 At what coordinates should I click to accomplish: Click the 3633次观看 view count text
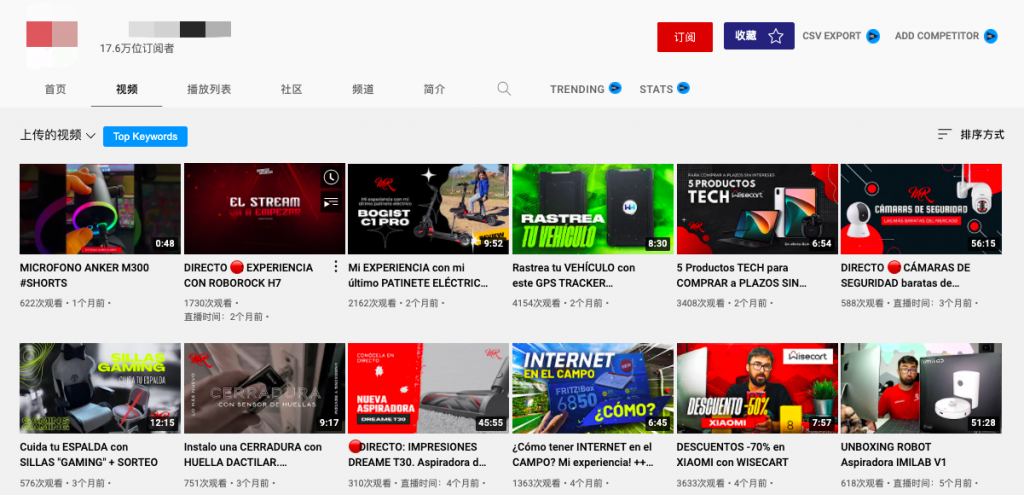(x=701, y=483)
